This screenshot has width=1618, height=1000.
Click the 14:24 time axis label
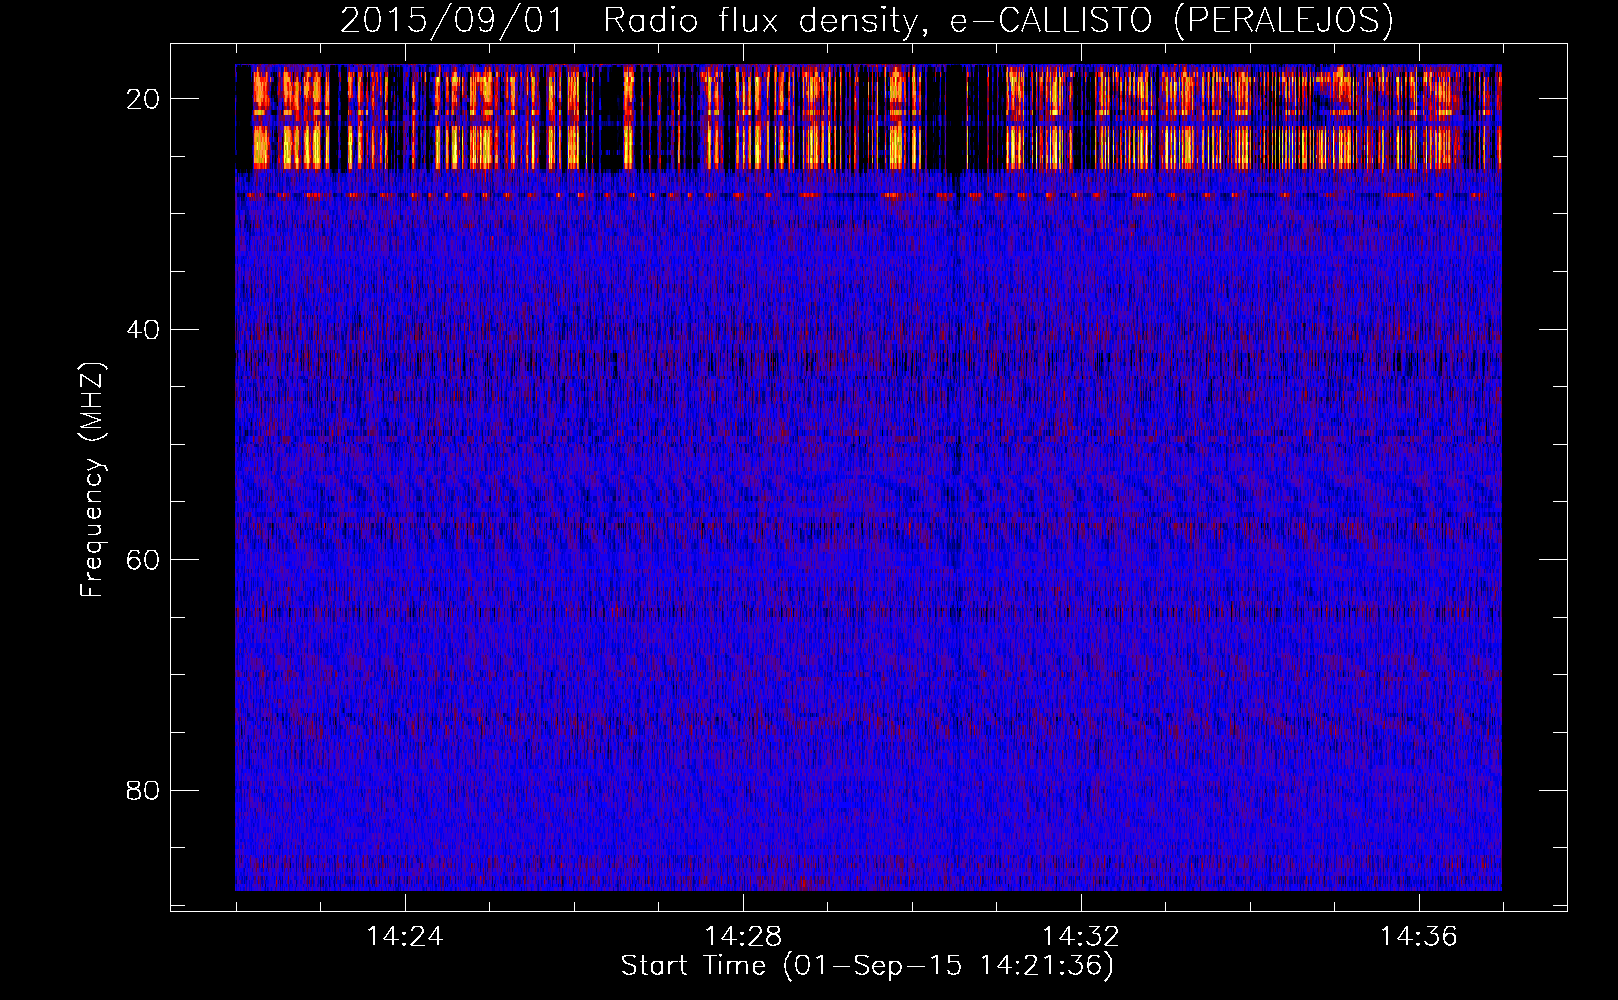(x=404, y=937)
